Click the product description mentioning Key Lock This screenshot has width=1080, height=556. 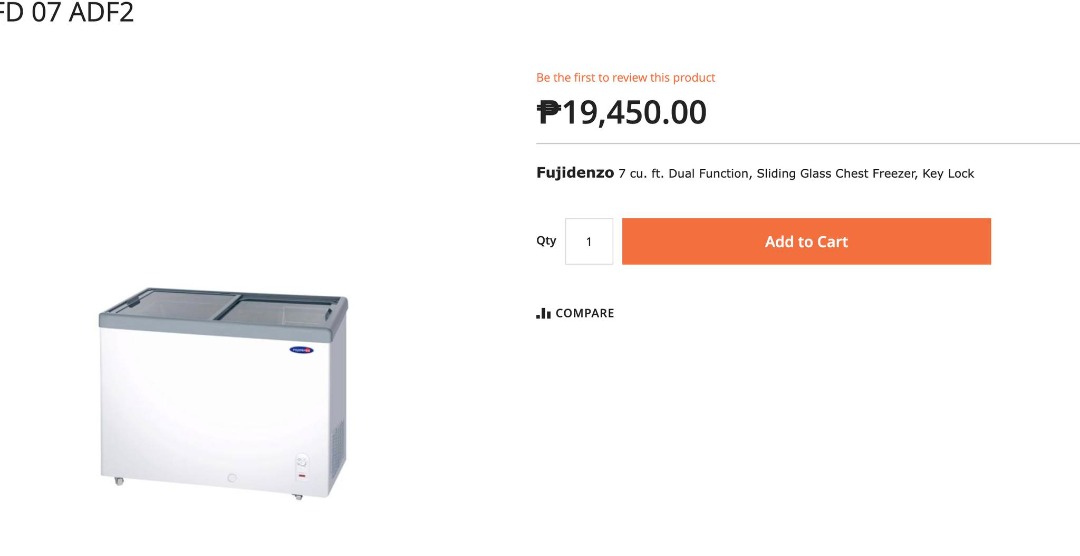(796, 174)
